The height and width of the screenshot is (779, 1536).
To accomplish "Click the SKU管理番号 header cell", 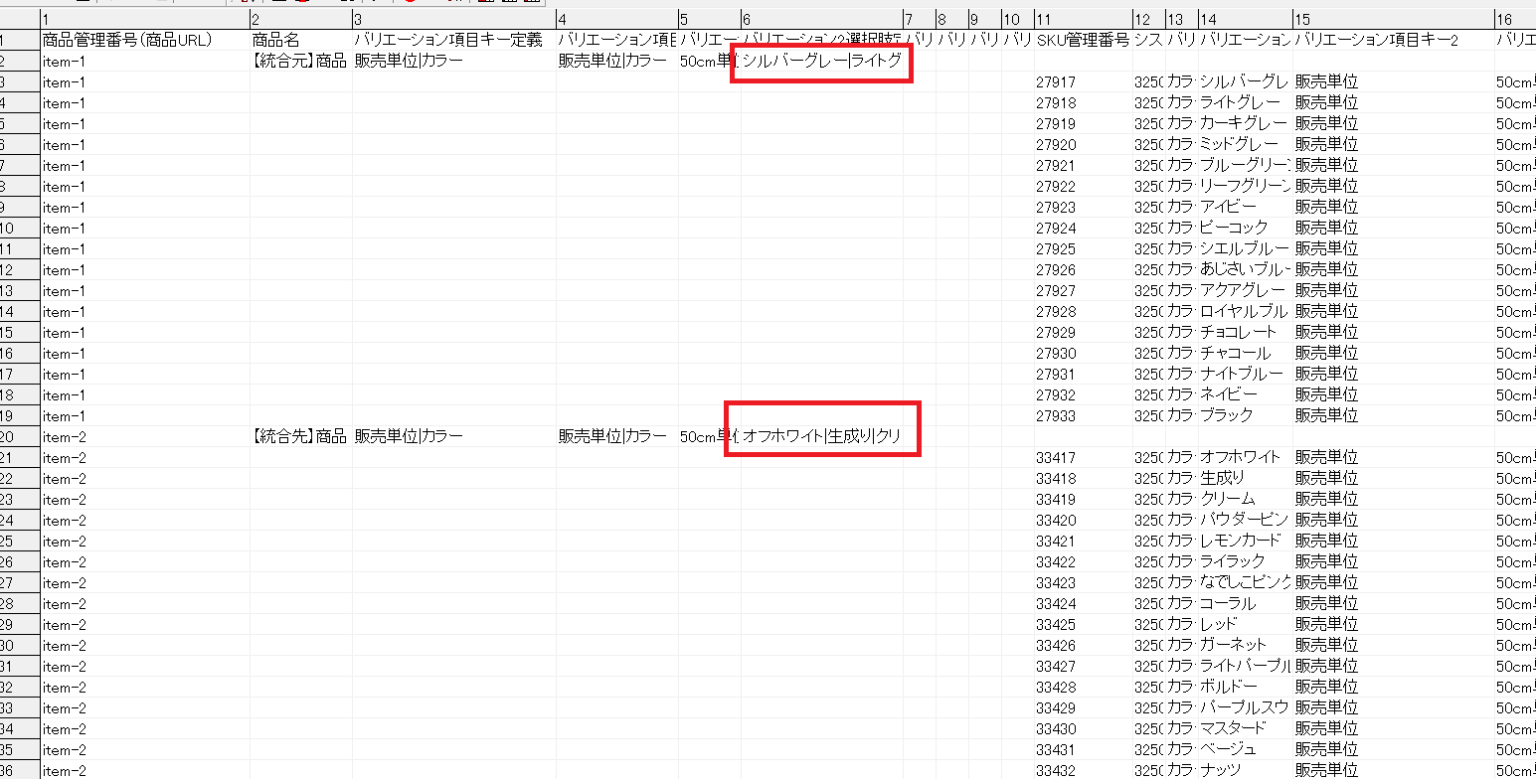I will pos(1082,40).
